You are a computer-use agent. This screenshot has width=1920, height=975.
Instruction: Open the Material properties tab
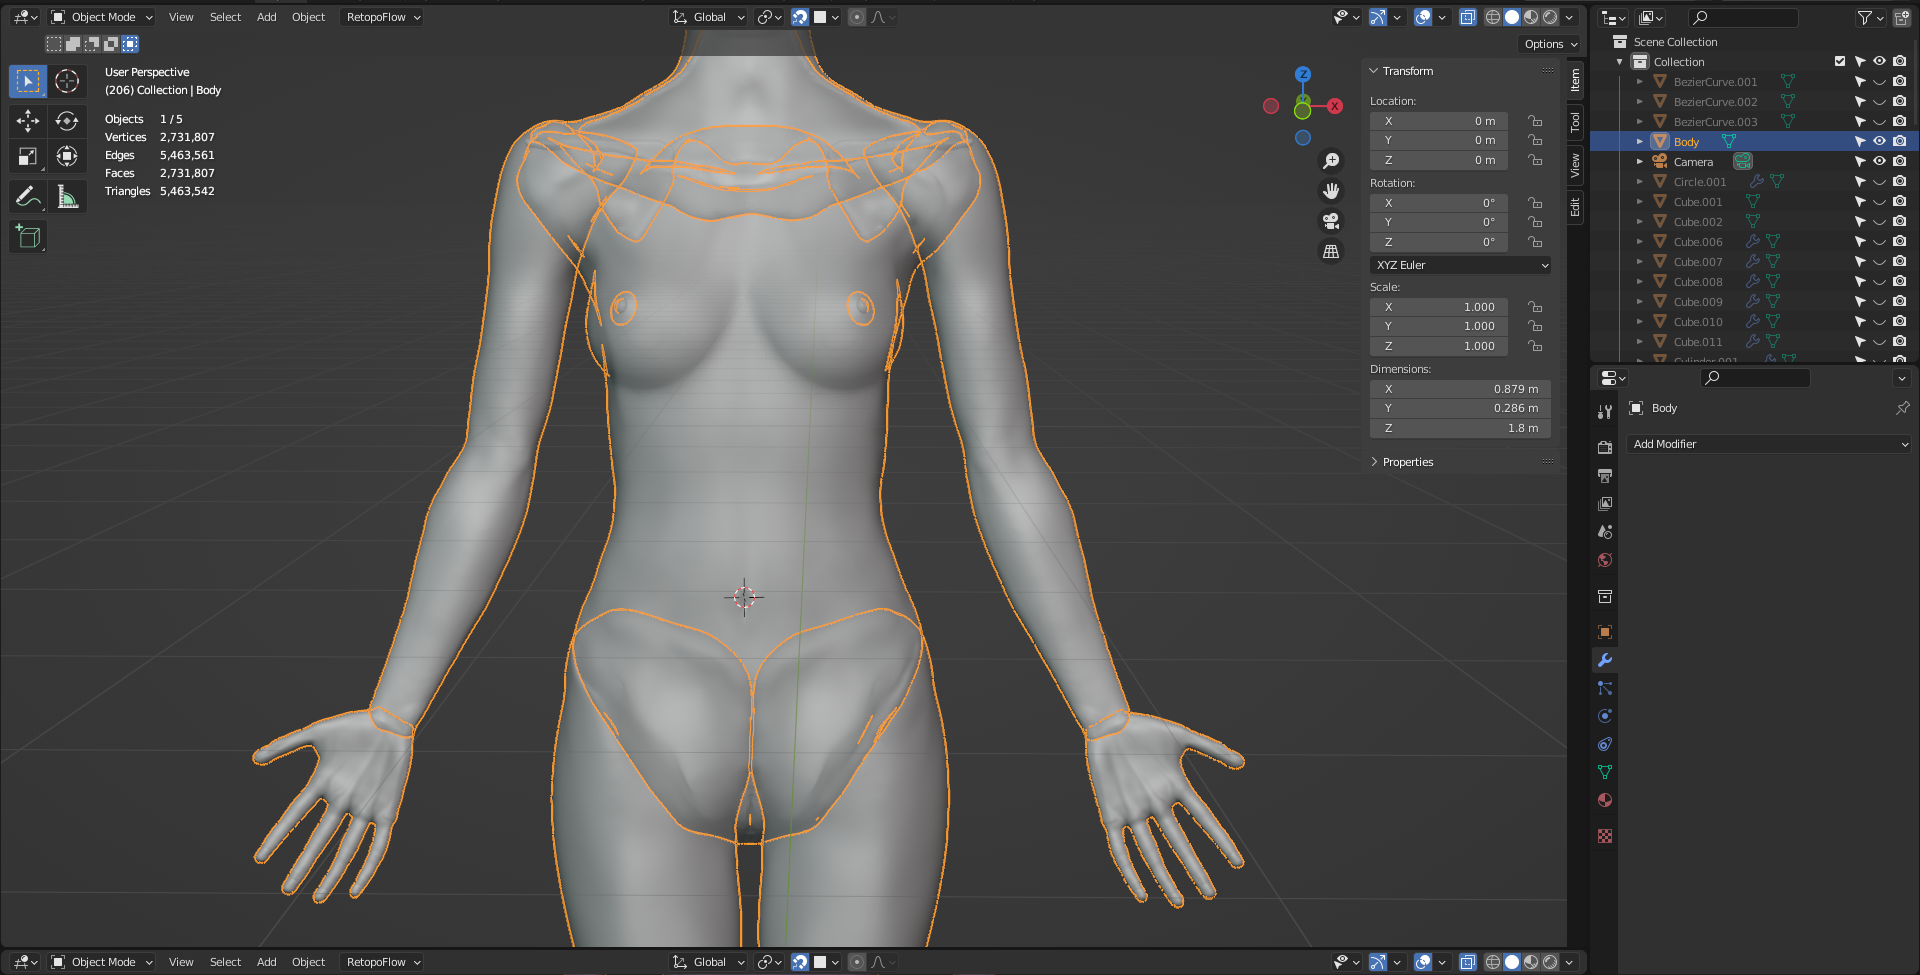click(x=1605, y=800)
